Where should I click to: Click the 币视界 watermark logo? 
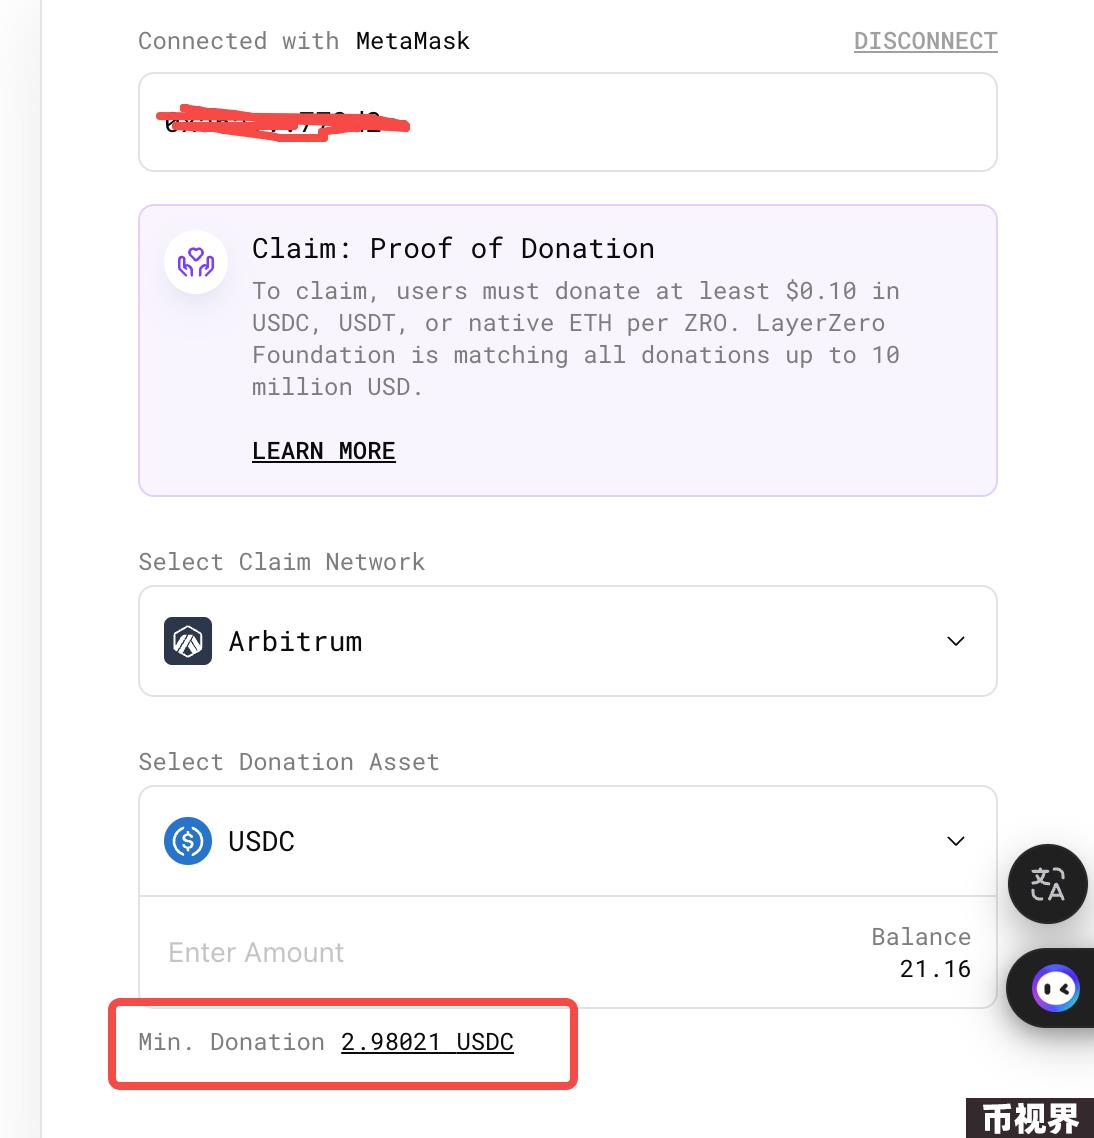(1029, 1118)
